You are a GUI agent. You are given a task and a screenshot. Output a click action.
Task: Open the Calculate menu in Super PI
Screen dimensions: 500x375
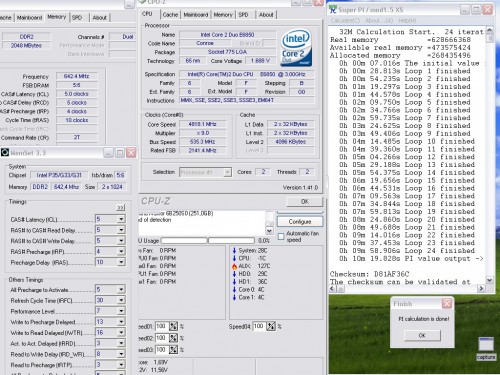[345, 21]
